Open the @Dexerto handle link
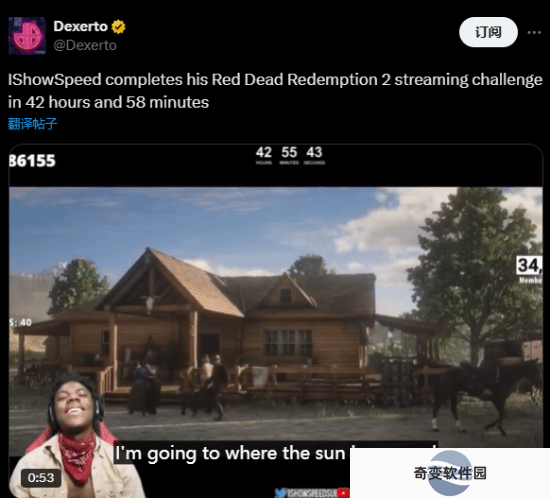 (85, 45)
